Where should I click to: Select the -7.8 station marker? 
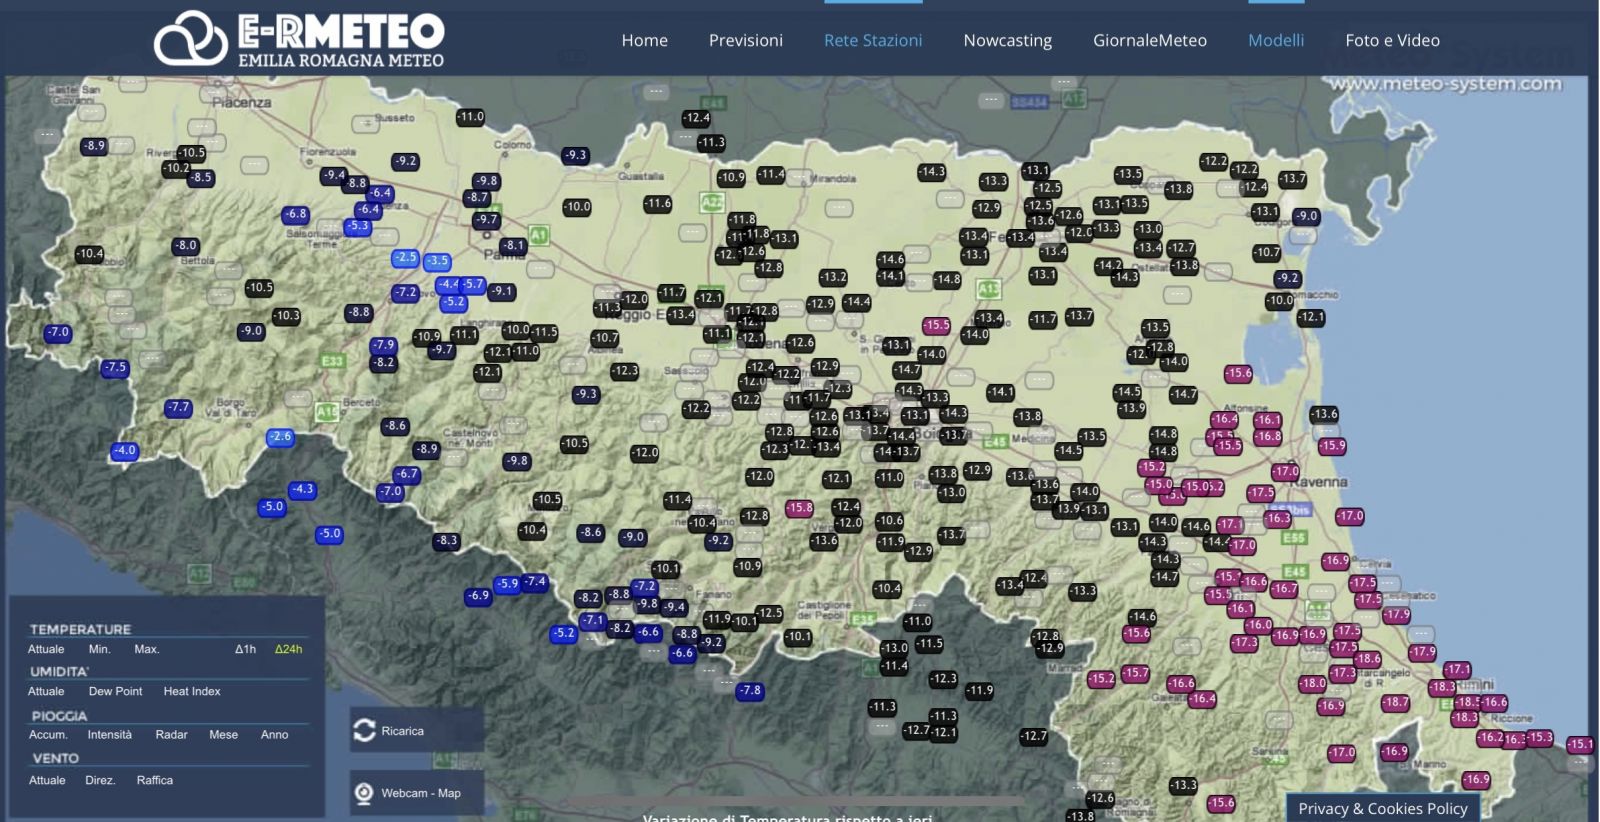coord(750,691)
